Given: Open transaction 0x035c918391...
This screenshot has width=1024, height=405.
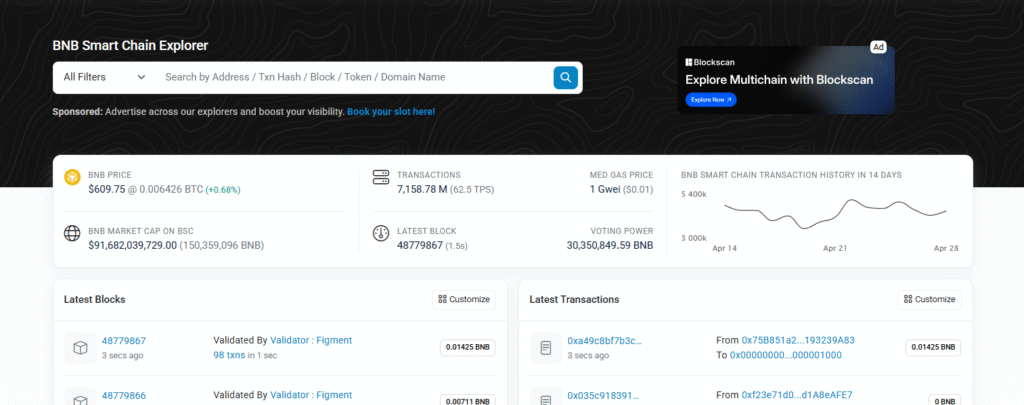Looking at the screenshot, I should (603, 395).
